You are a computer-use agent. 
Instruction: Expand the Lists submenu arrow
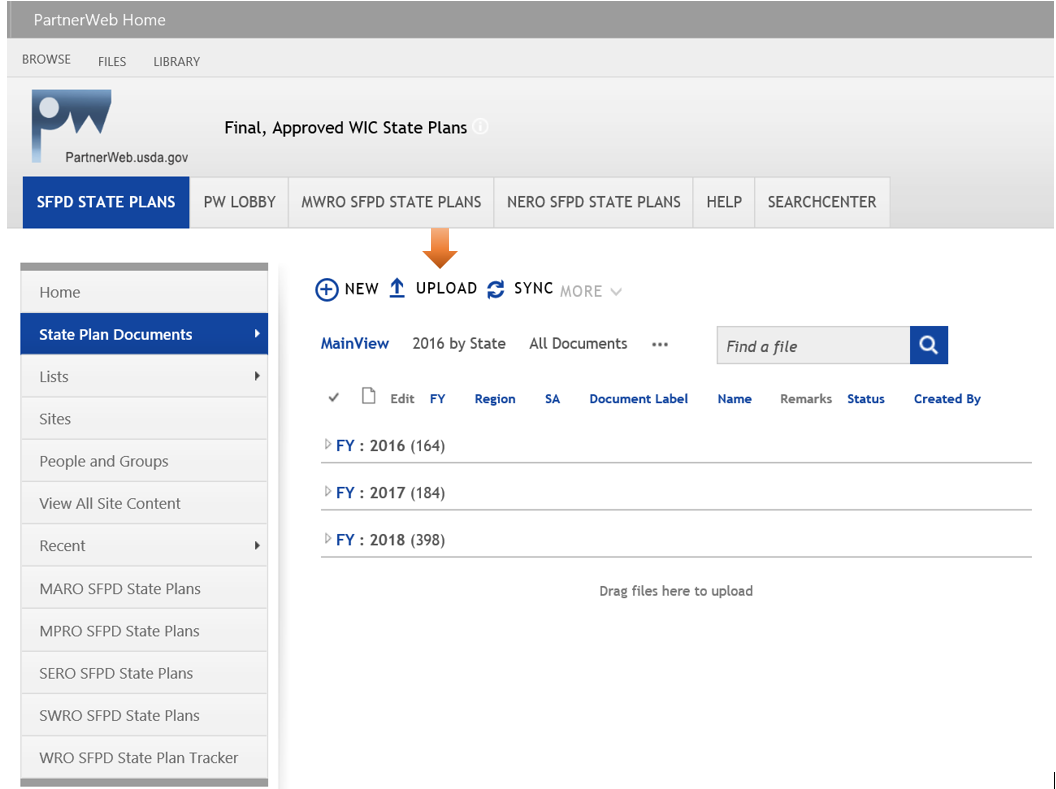(x=257, y=376)
